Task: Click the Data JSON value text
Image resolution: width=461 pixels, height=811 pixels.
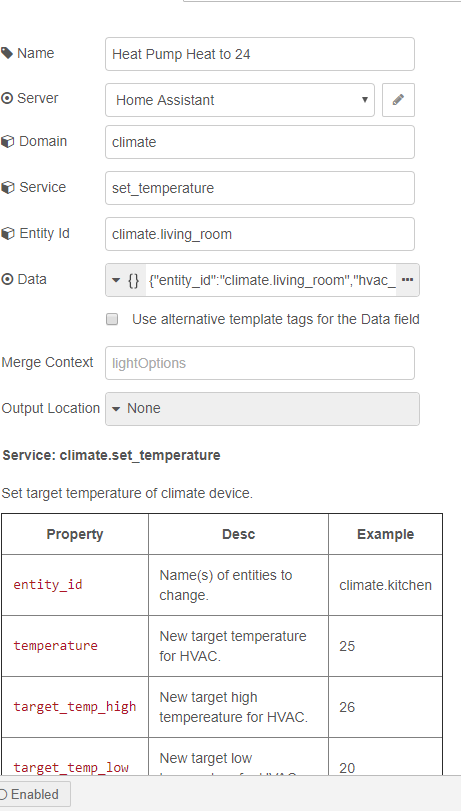Action: tap(271, 280)
